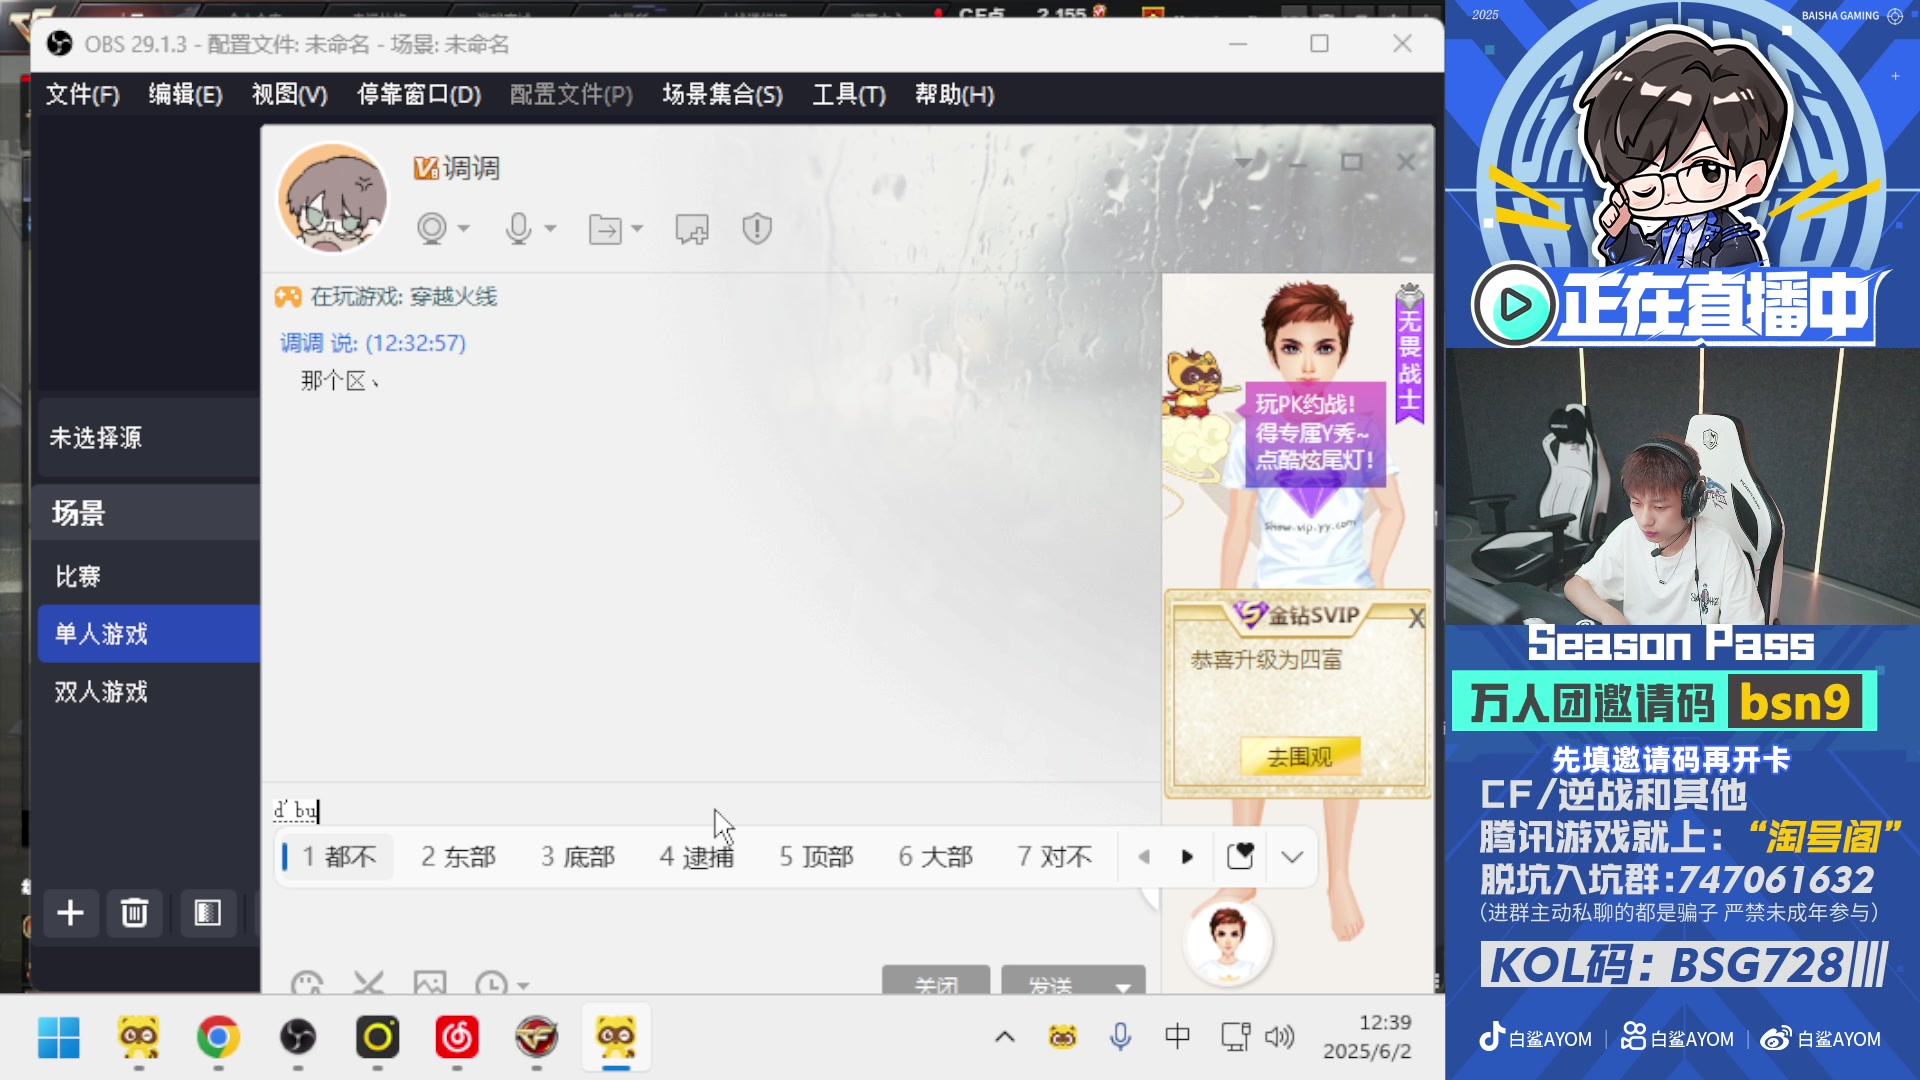The height and width of the screenshot is (1080, 1920).
Task: Open the yellow ring app on taskbar
Action: (377, 1038)
